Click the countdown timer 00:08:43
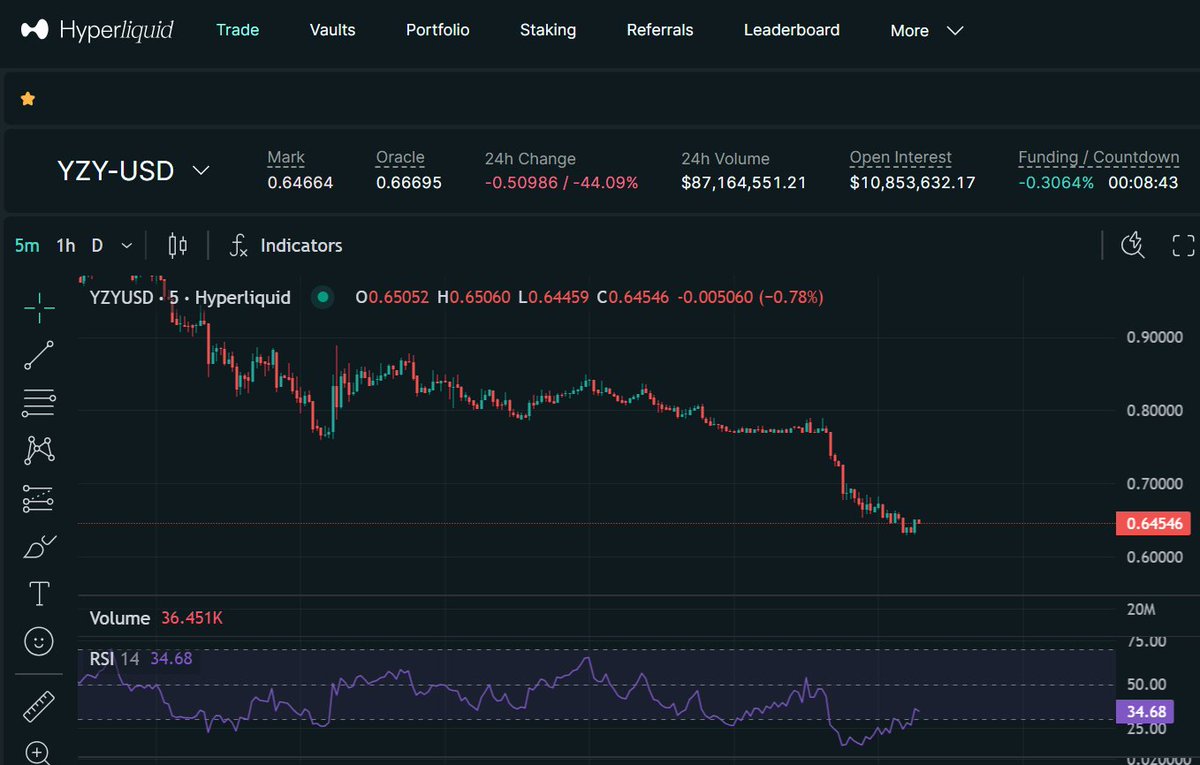The width and height of the screenshot is (1200, 765). tap(1143, 183)
